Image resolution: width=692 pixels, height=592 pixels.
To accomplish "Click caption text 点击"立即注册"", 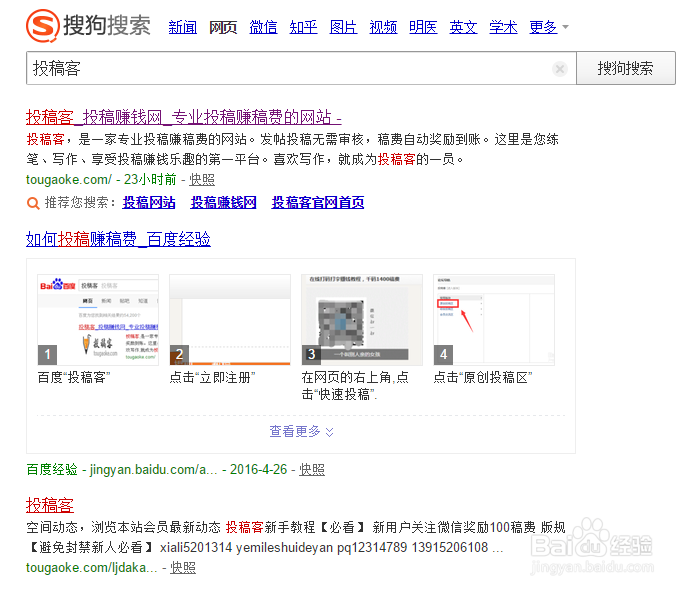I will [212, 377].
